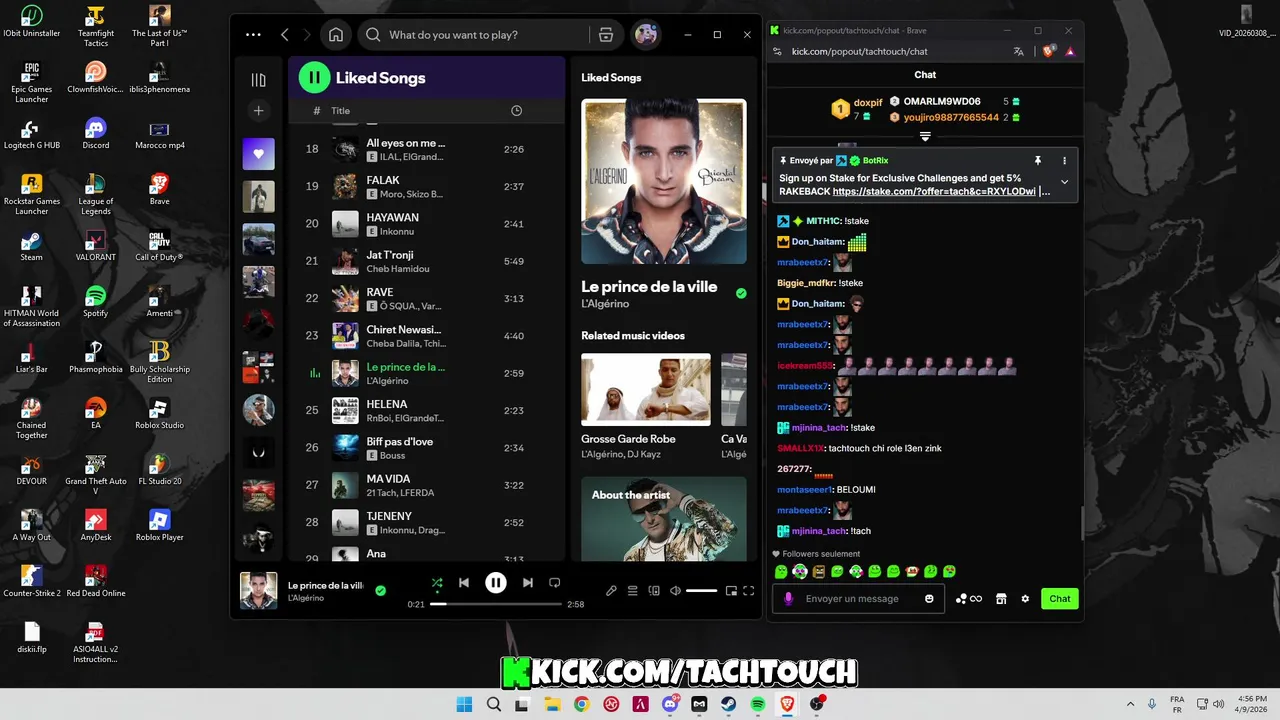The width and height of the screenshot is (1280, 720).
Task: Open Brave translate icon in address bar
Action: coord(1018,51)
